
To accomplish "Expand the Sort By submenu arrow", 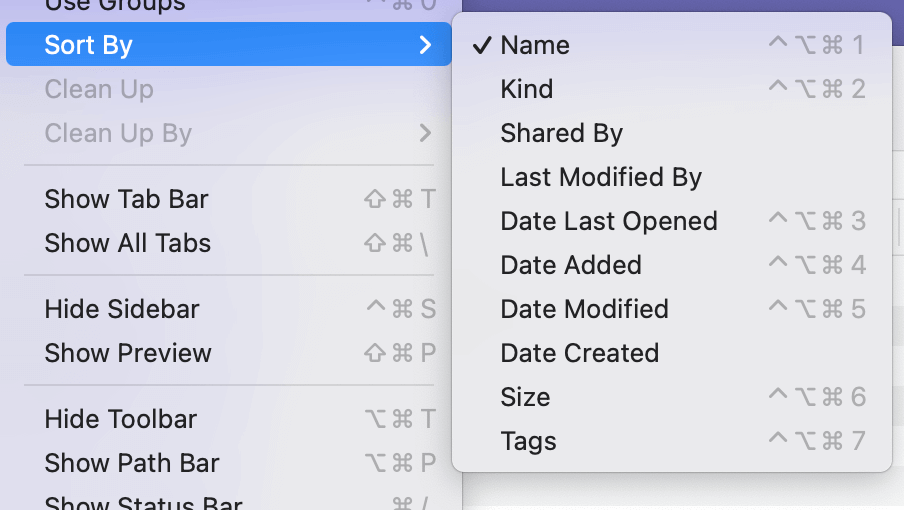I will click(425, 45).
